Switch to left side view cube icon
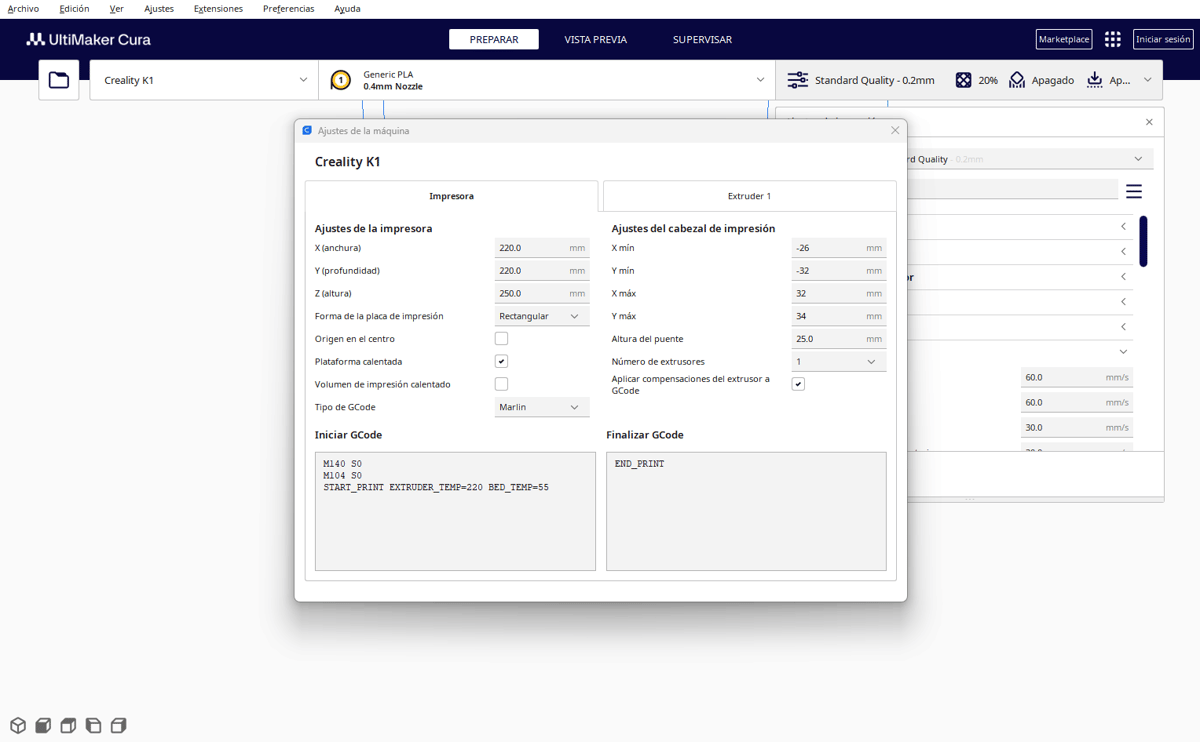Image resolution: width=1200 pixels, height=742 pixels. tap(93, 725)
